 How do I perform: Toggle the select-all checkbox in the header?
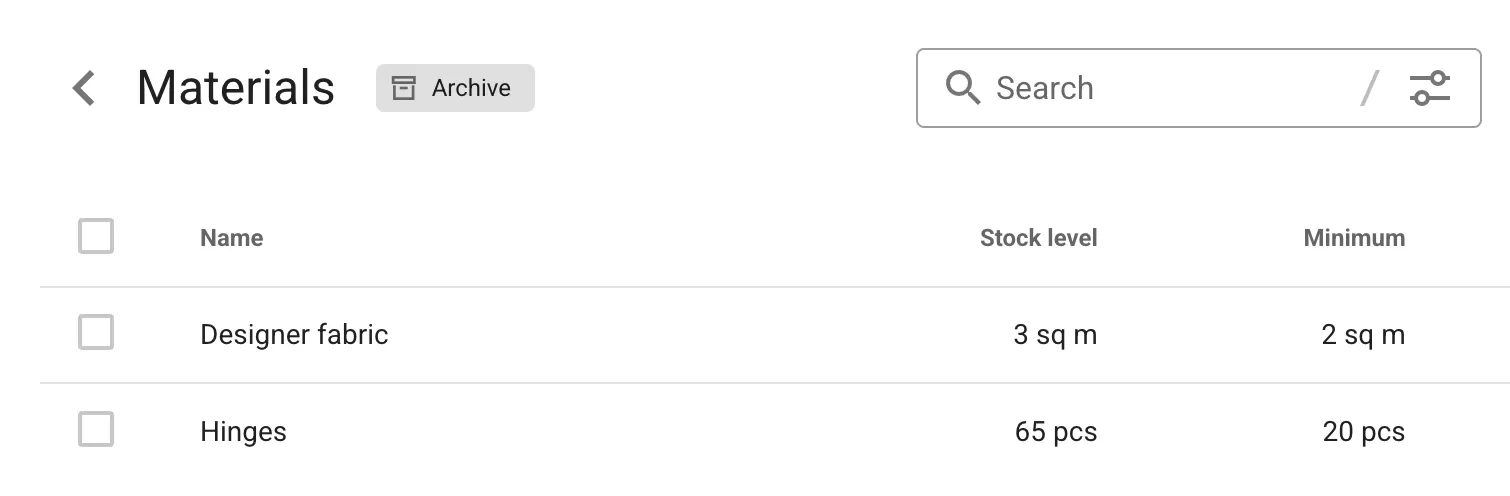pos(96,237)
